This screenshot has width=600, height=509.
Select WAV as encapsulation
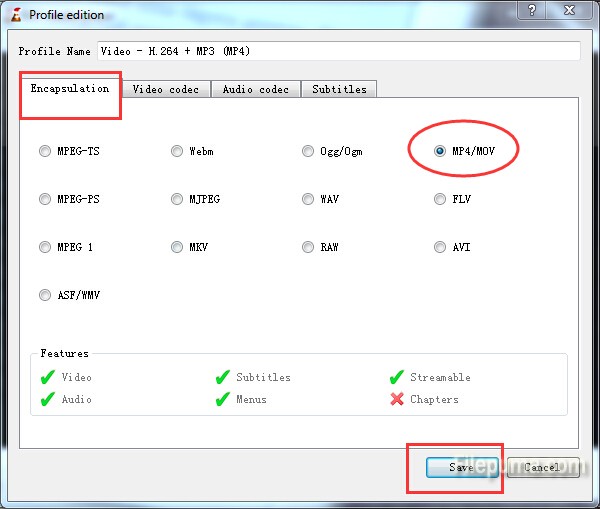309,199
